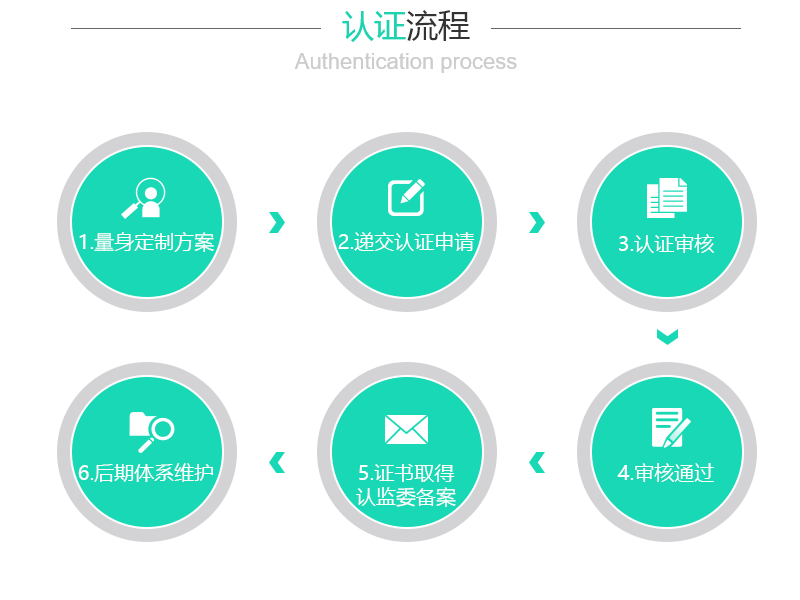The width and height of the screenshot is (800, 600).
Task: Click the 认监委备案 text in step 5
Action: click(406, 497)
